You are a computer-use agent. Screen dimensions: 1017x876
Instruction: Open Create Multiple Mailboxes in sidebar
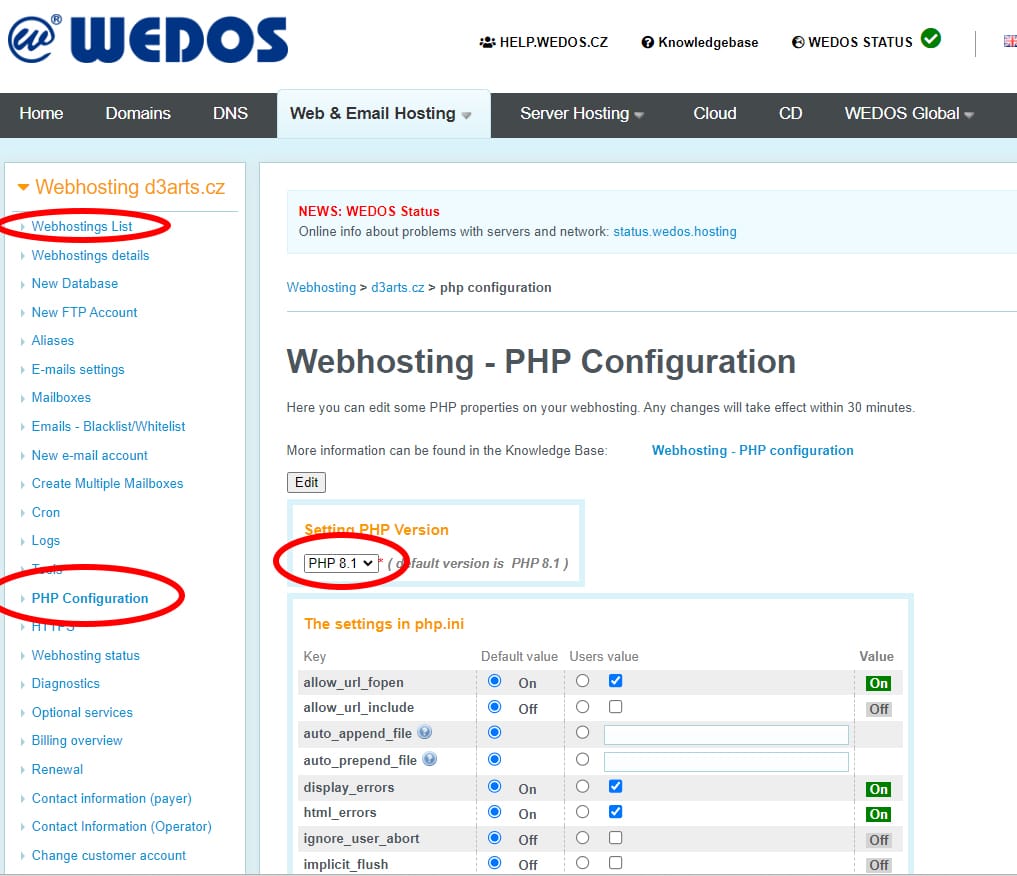(107, 484)
